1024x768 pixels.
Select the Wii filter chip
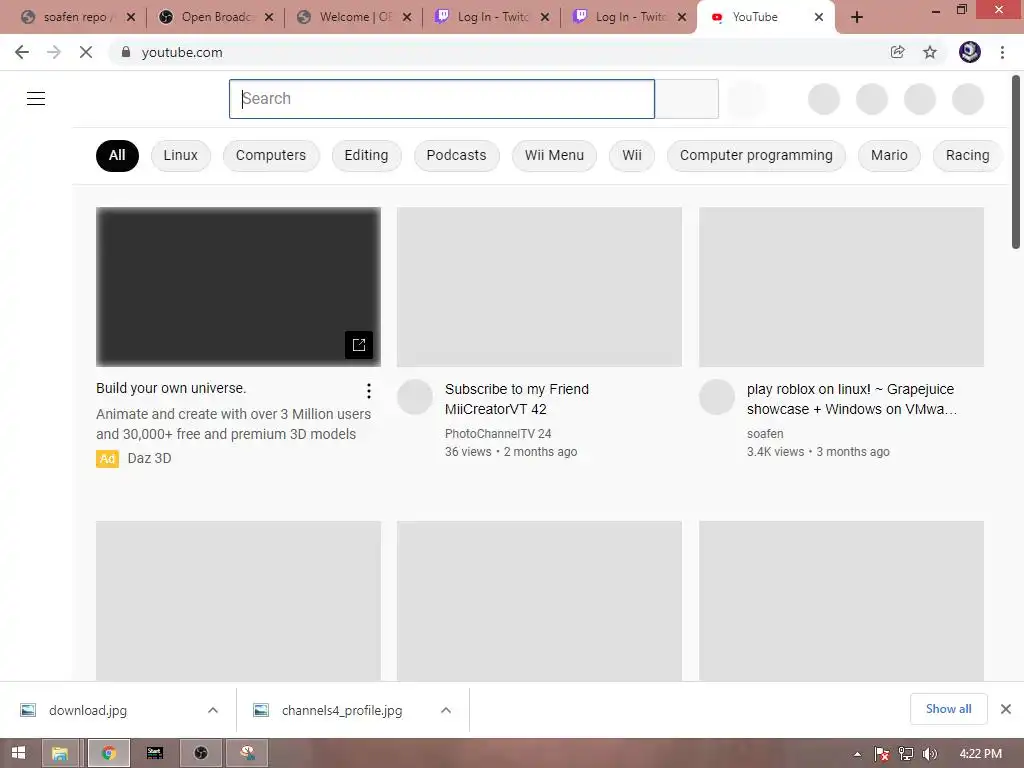[632, 155]
